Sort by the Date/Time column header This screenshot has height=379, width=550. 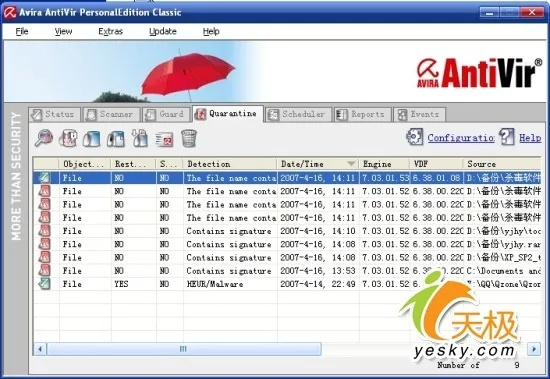click(318, 164)
